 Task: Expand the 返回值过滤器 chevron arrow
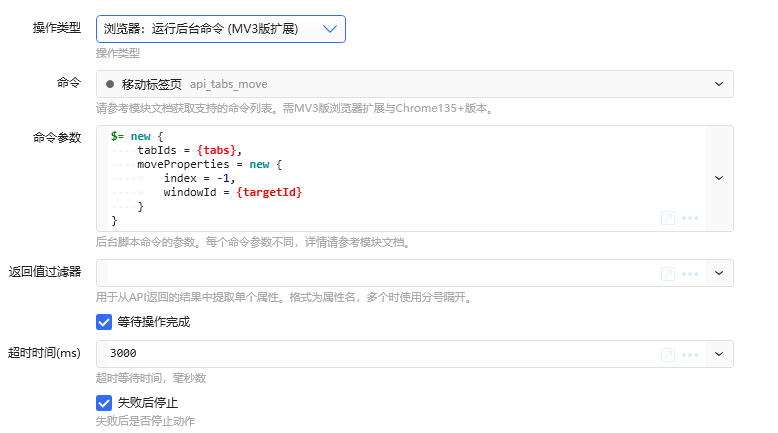tap(718, 273)
